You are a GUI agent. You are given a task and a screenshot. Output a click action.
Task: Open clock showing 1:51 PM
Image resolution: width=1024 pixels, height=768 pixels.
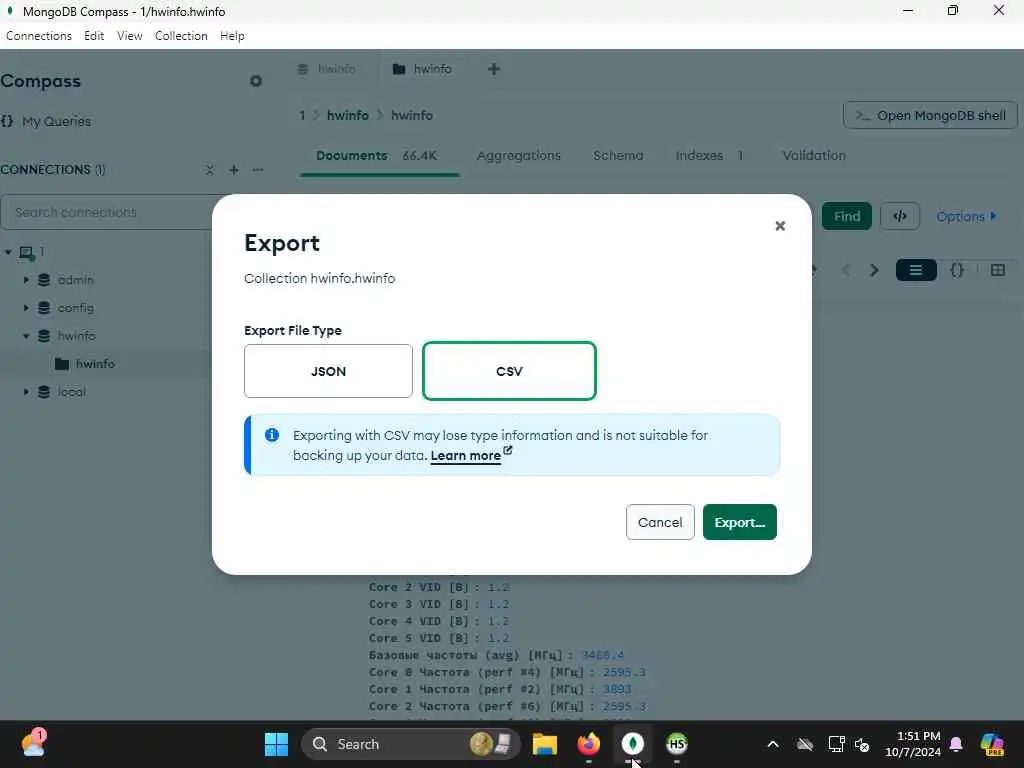(912, 744)
